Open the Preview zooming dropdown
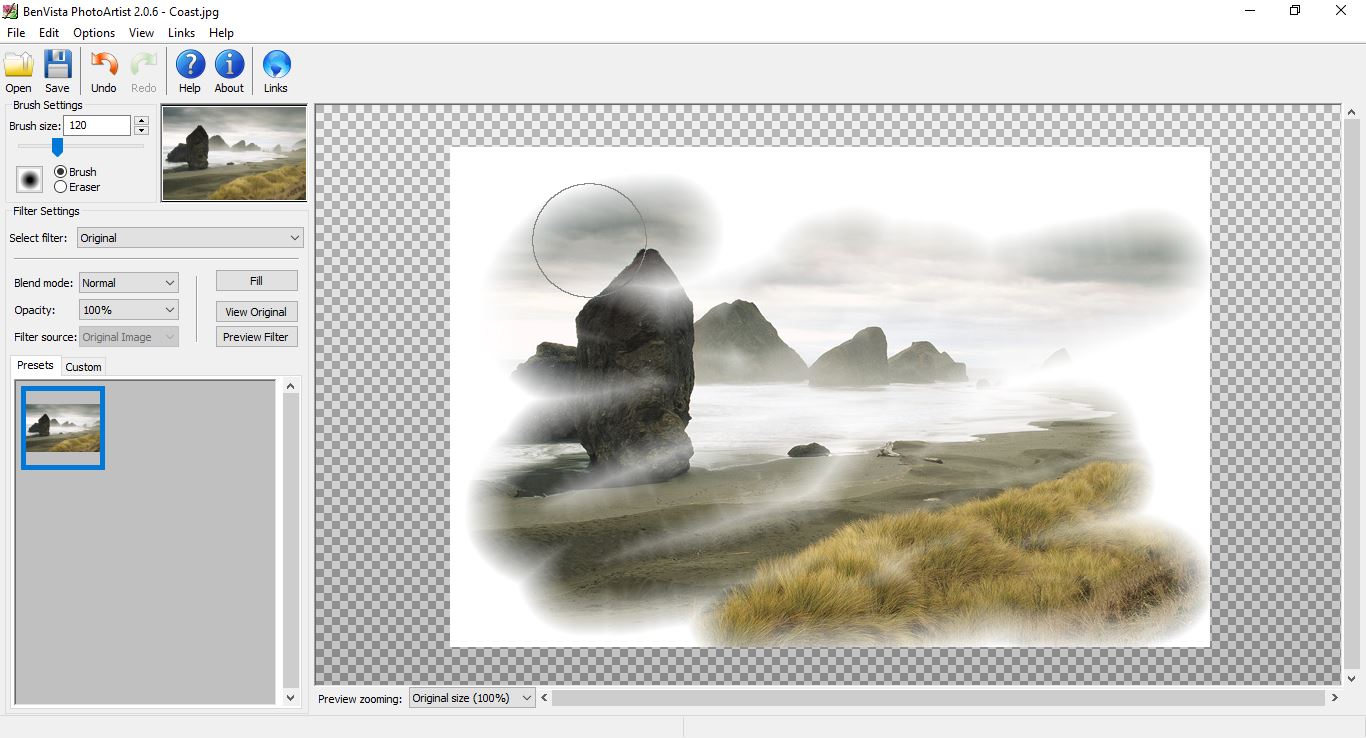The width and height of the screenshot is (1366, 738). 472,698
